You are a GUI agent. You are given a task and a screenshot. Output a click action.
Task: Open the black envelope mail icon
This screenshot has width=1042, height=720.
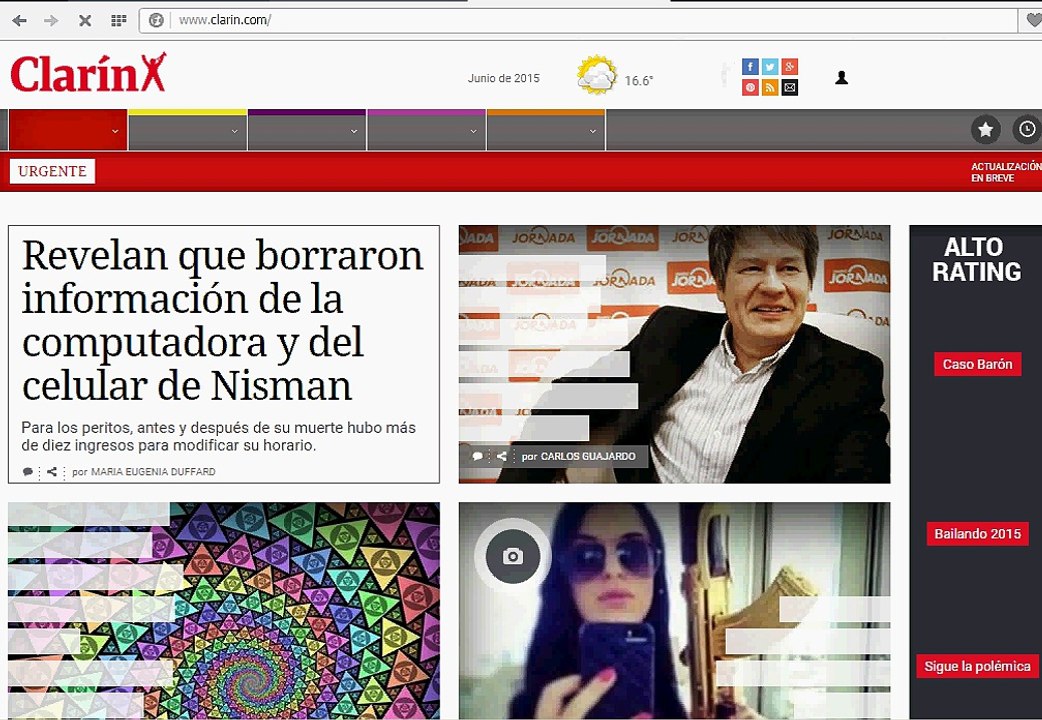789,87
